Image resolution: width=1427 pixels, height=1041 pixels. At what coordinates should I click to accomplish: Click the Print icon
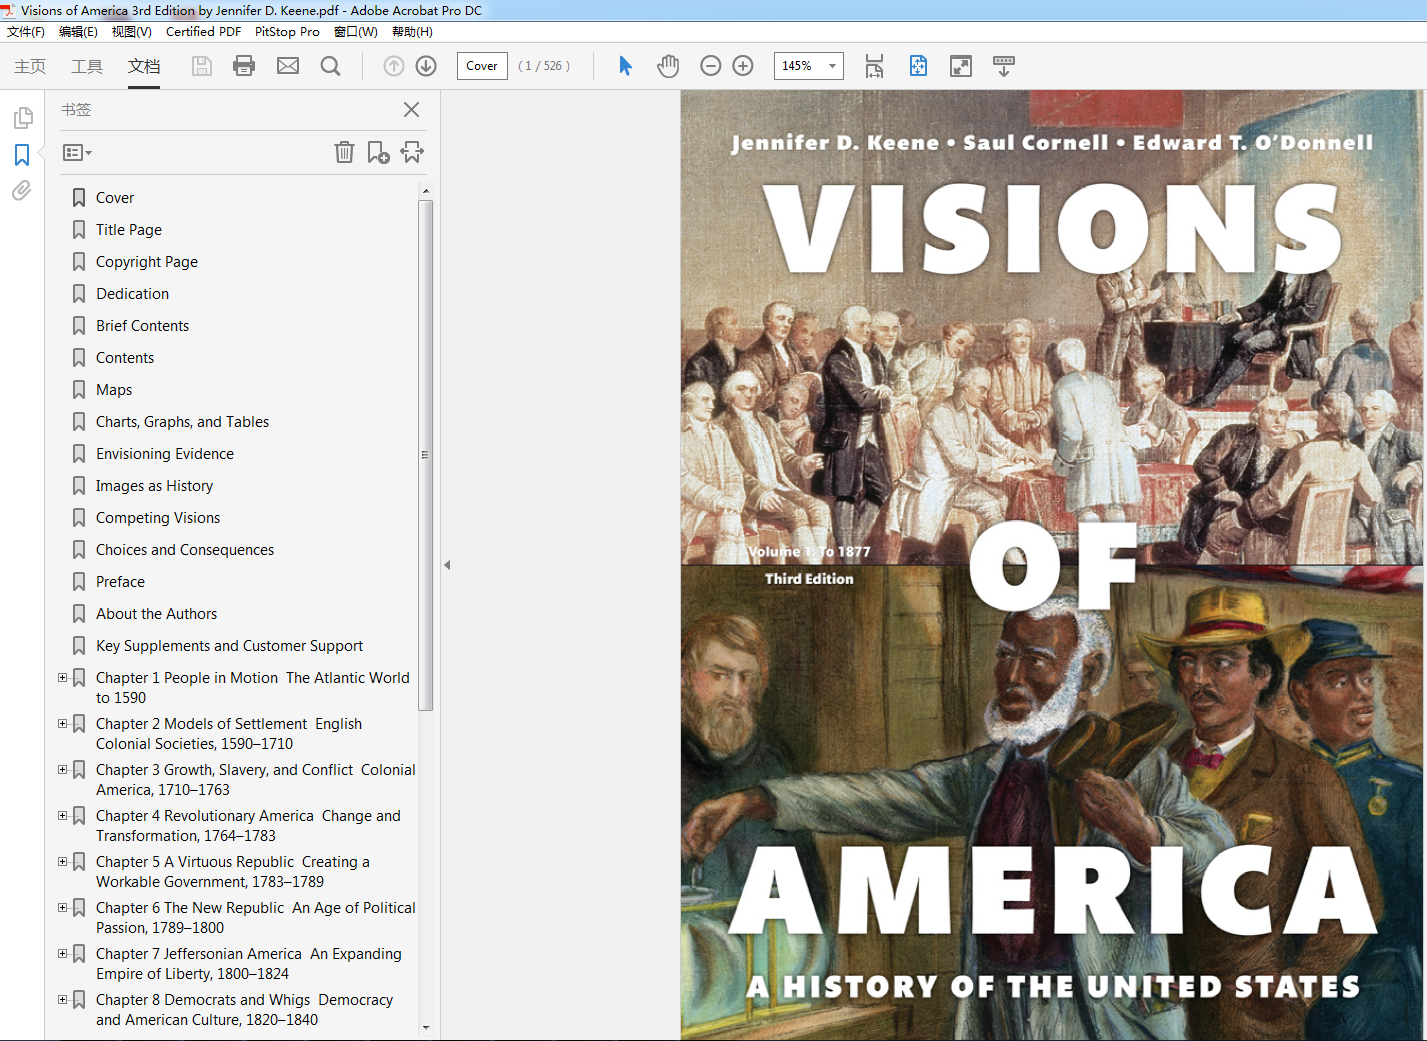(244, 66)
